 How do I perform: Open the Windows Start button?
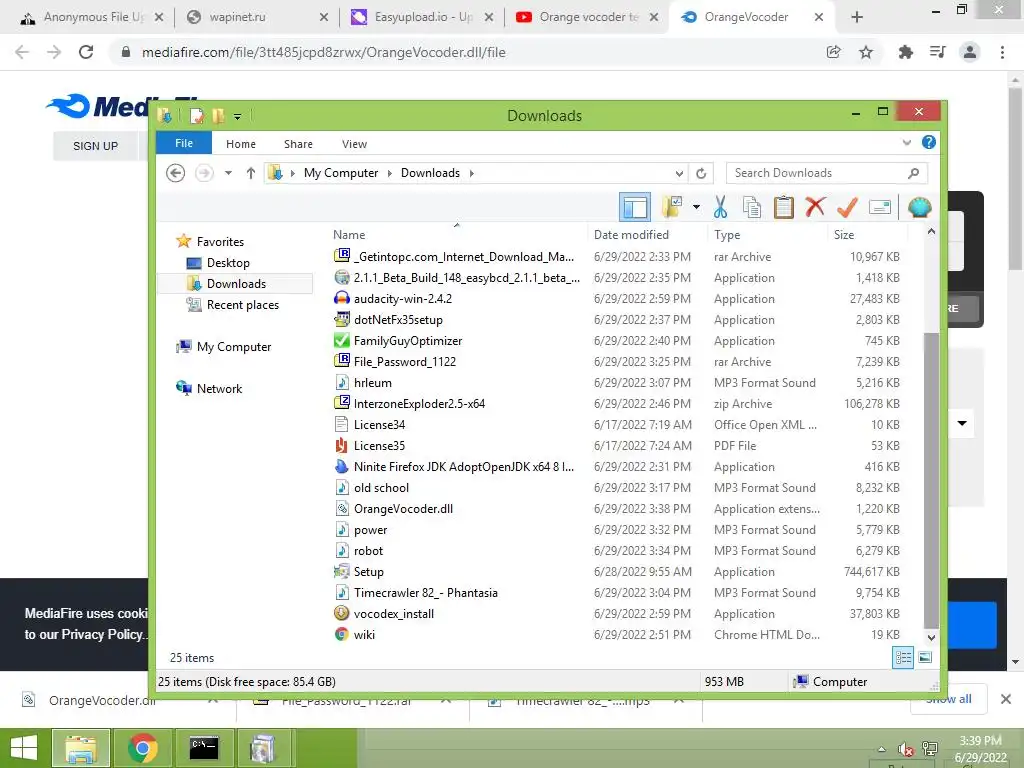click(24, 748)
